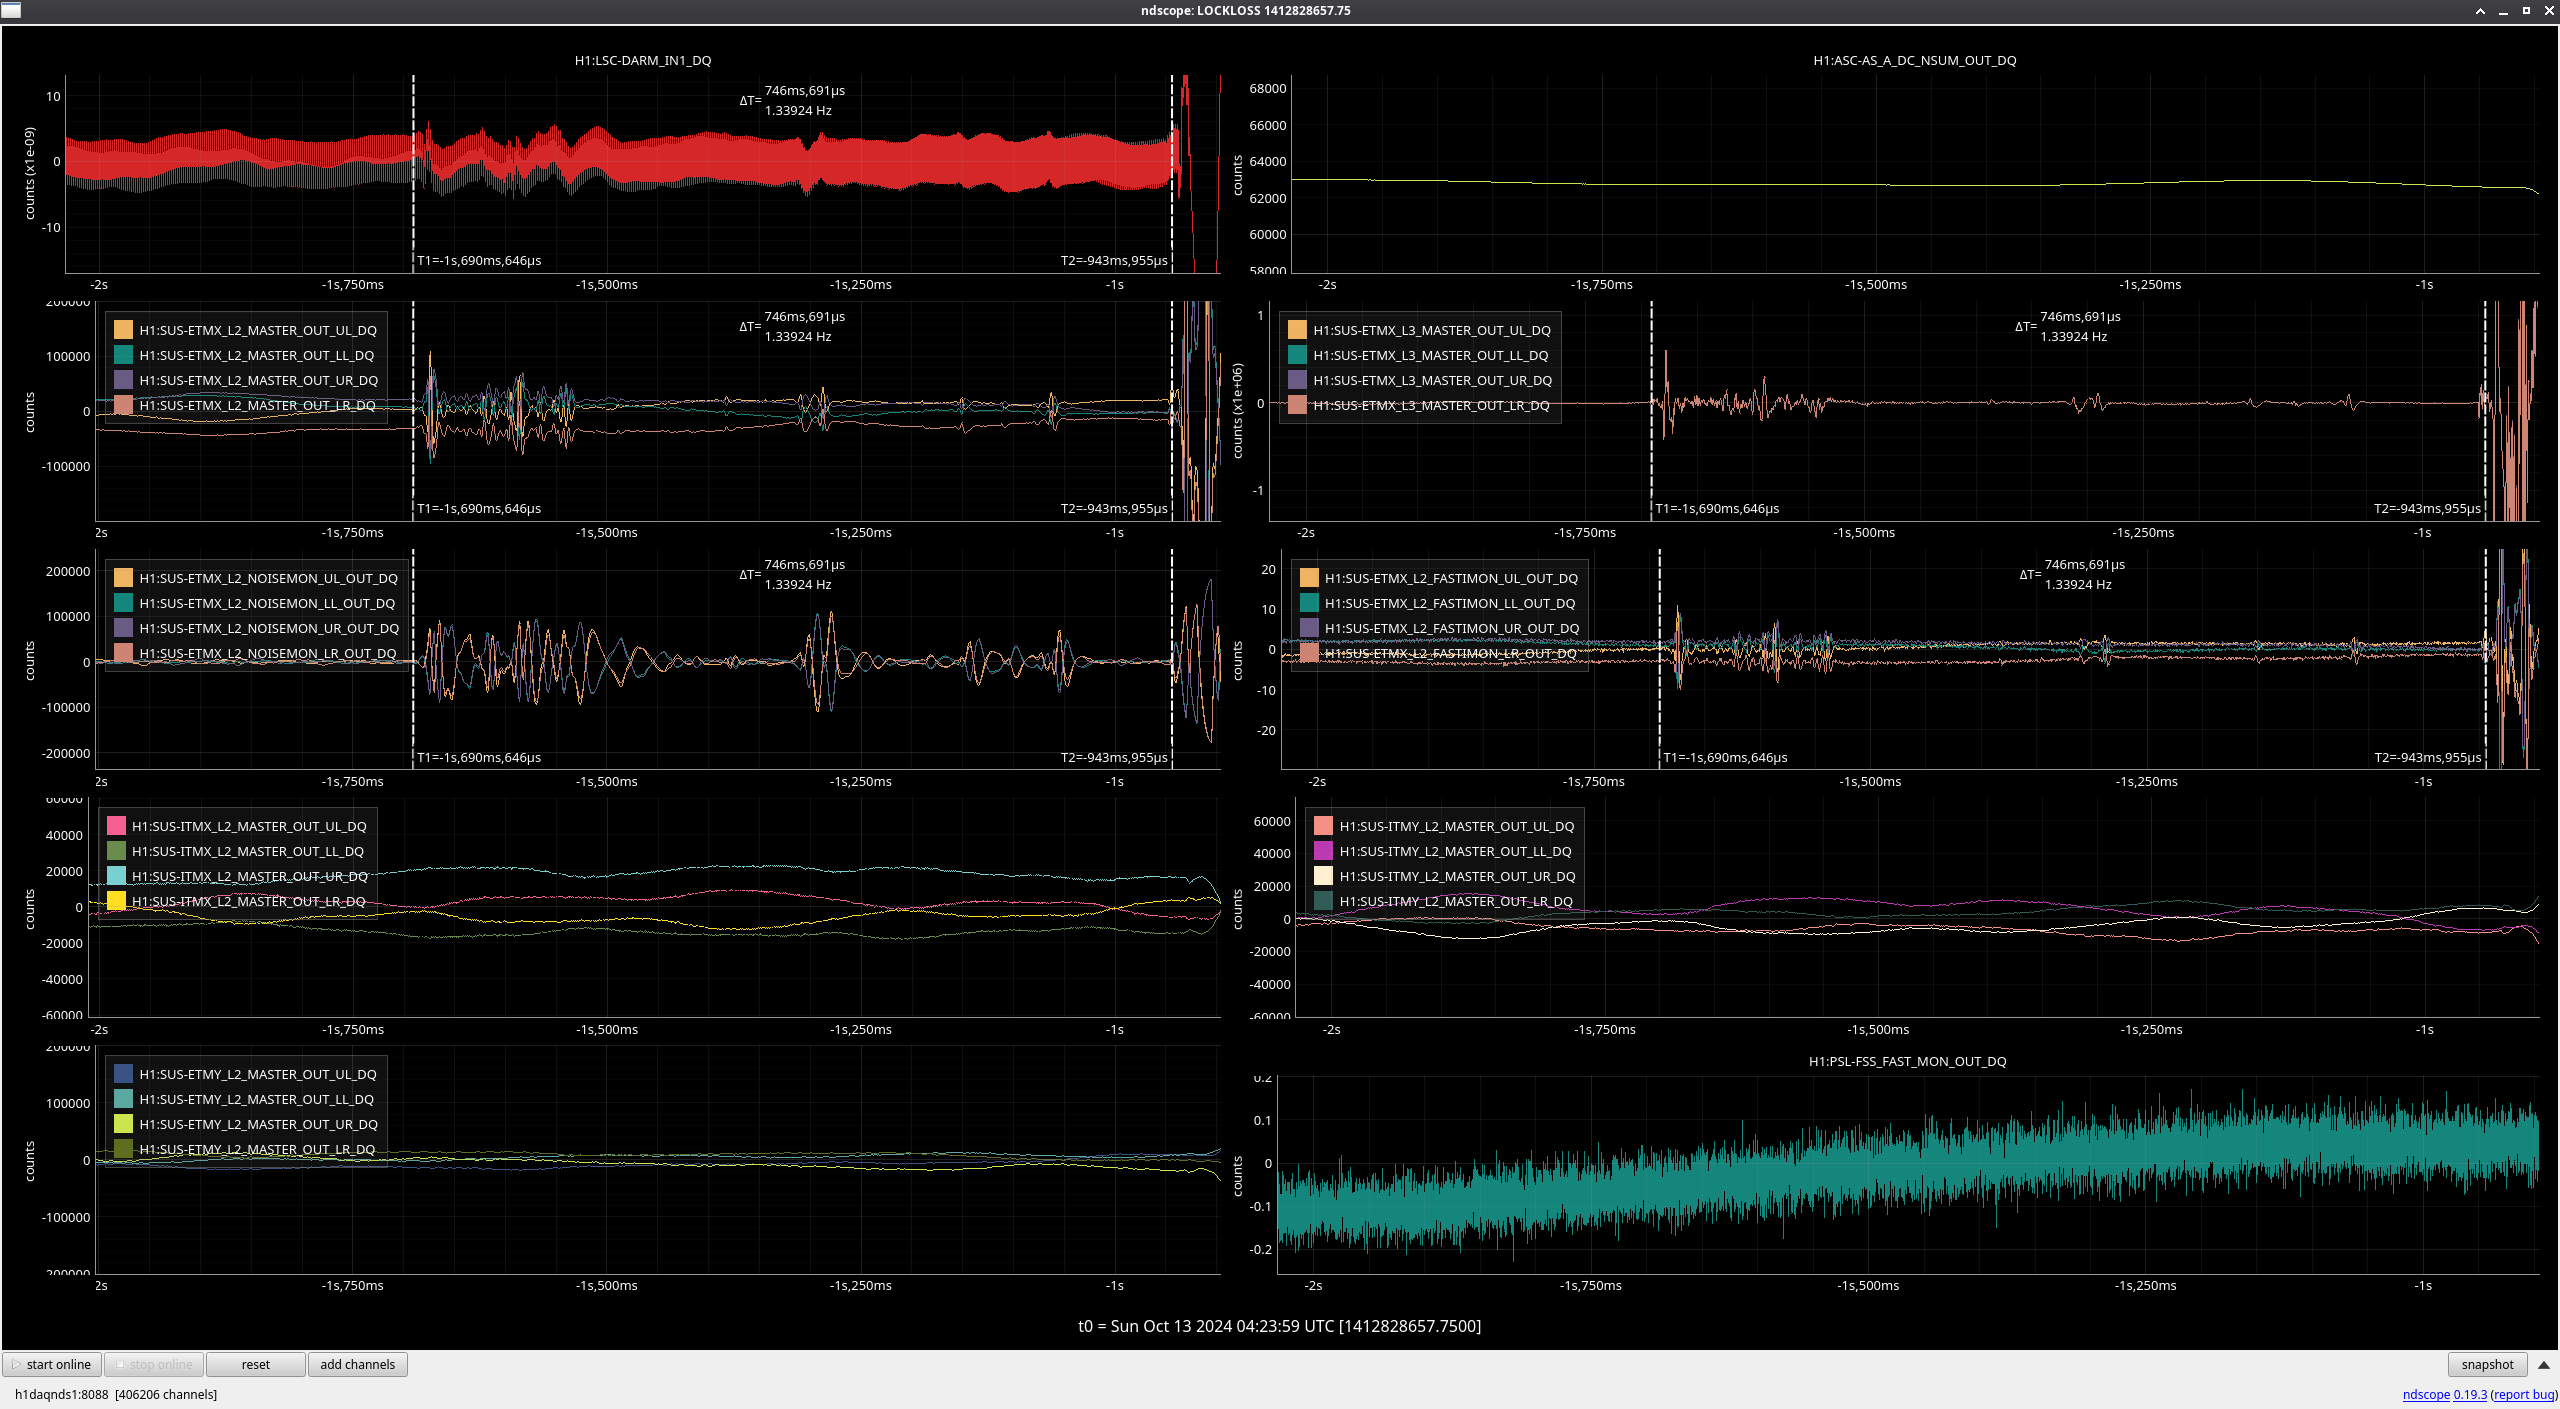2560x1409 pixels.
Task: Click ITMX_L2_MASTER_OUT_LL_DQ green swatch
Action: pyautogui.click(x=116, y=851)
